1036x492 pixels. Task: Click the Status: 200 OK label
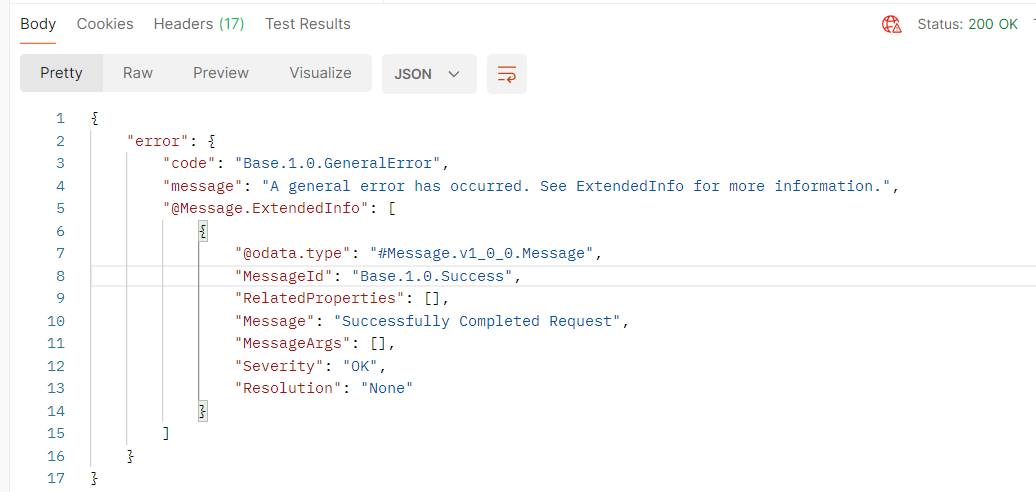[967, 24]
